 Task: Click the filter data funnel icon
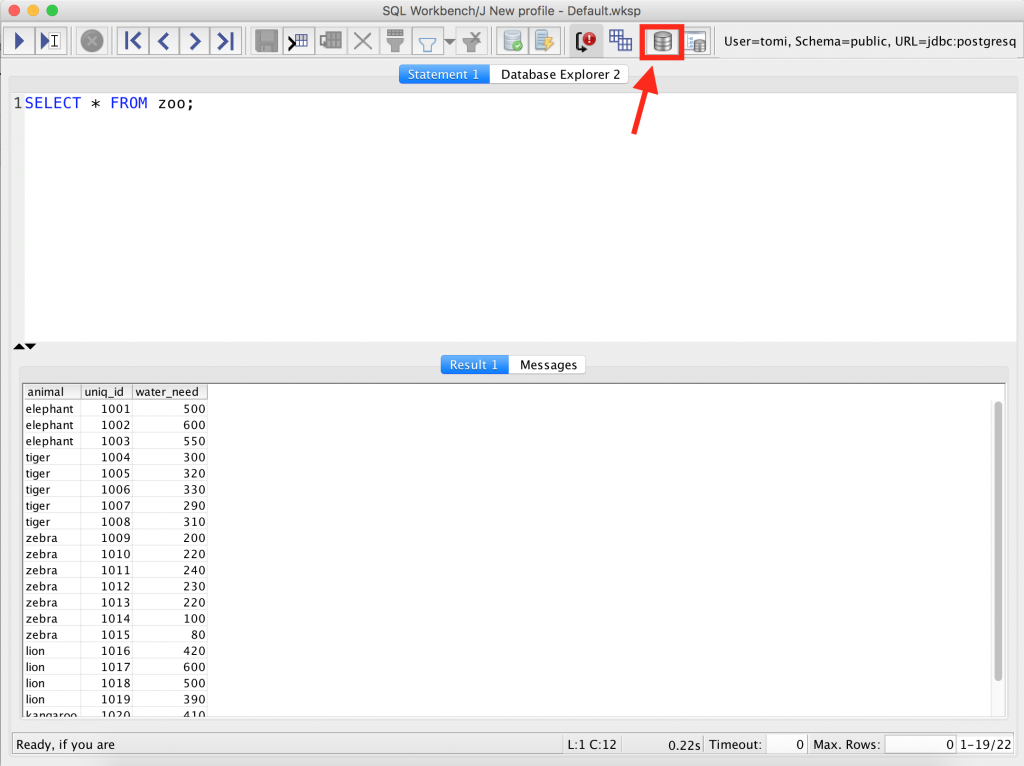click(x=427, y=40)
